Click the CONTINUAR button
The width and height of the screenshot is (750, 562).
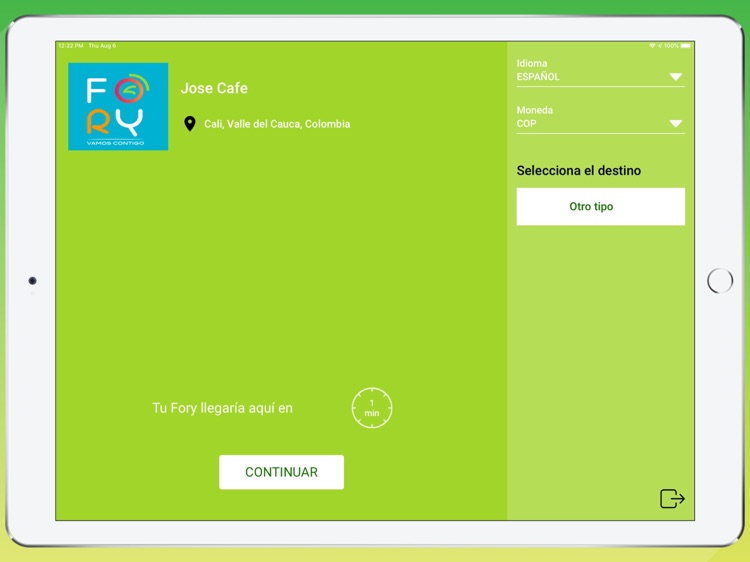coord(281,472)
